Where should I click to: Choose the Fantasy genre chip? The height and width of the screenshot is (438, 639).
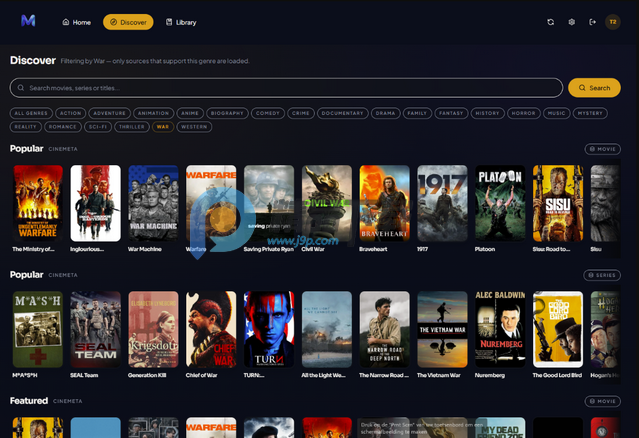pyautogui.click(x=451, y=113)
